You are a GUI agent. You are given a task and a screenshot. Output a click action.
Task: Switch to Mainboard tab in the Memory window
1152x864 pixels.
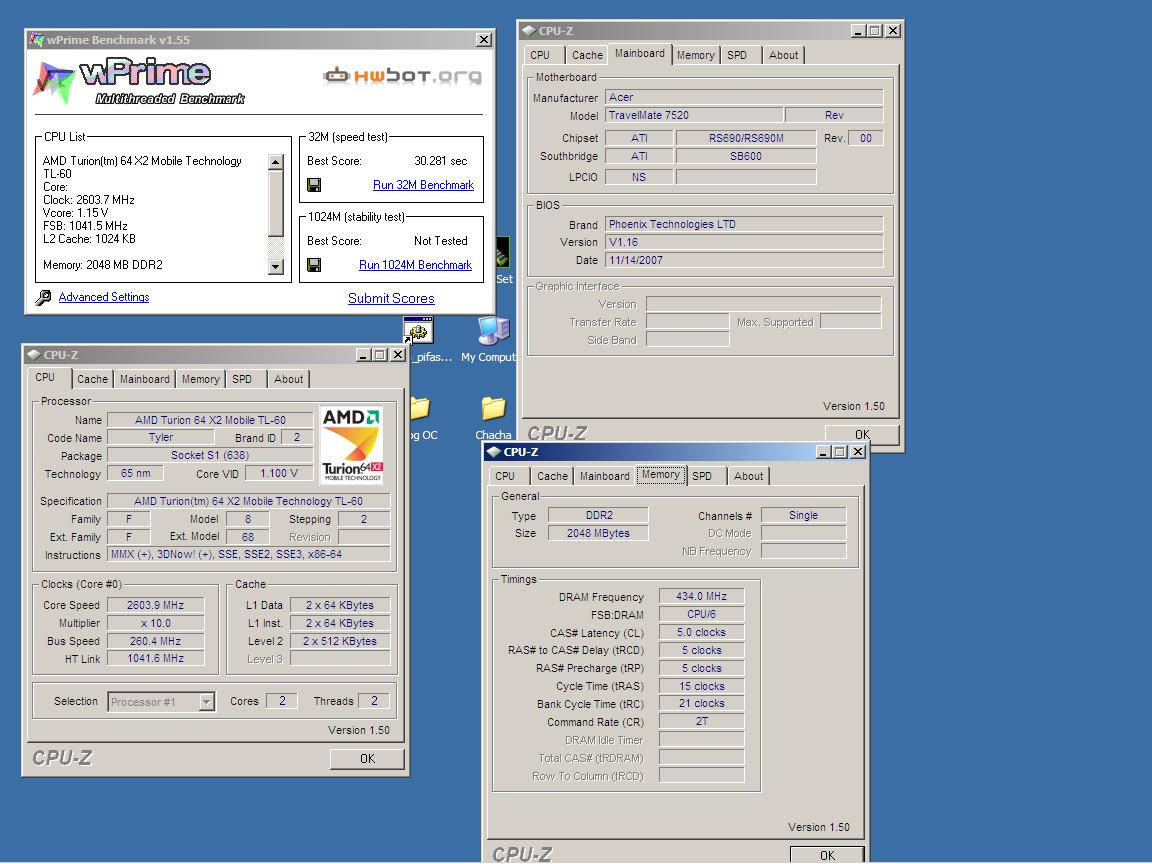[x=605, y=476]
